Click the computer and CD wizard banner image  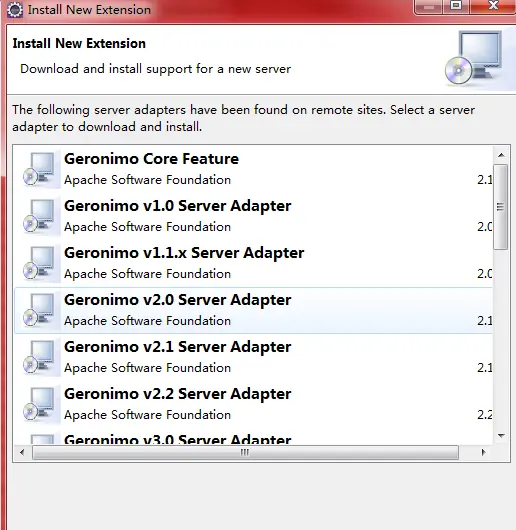[476, 58]
